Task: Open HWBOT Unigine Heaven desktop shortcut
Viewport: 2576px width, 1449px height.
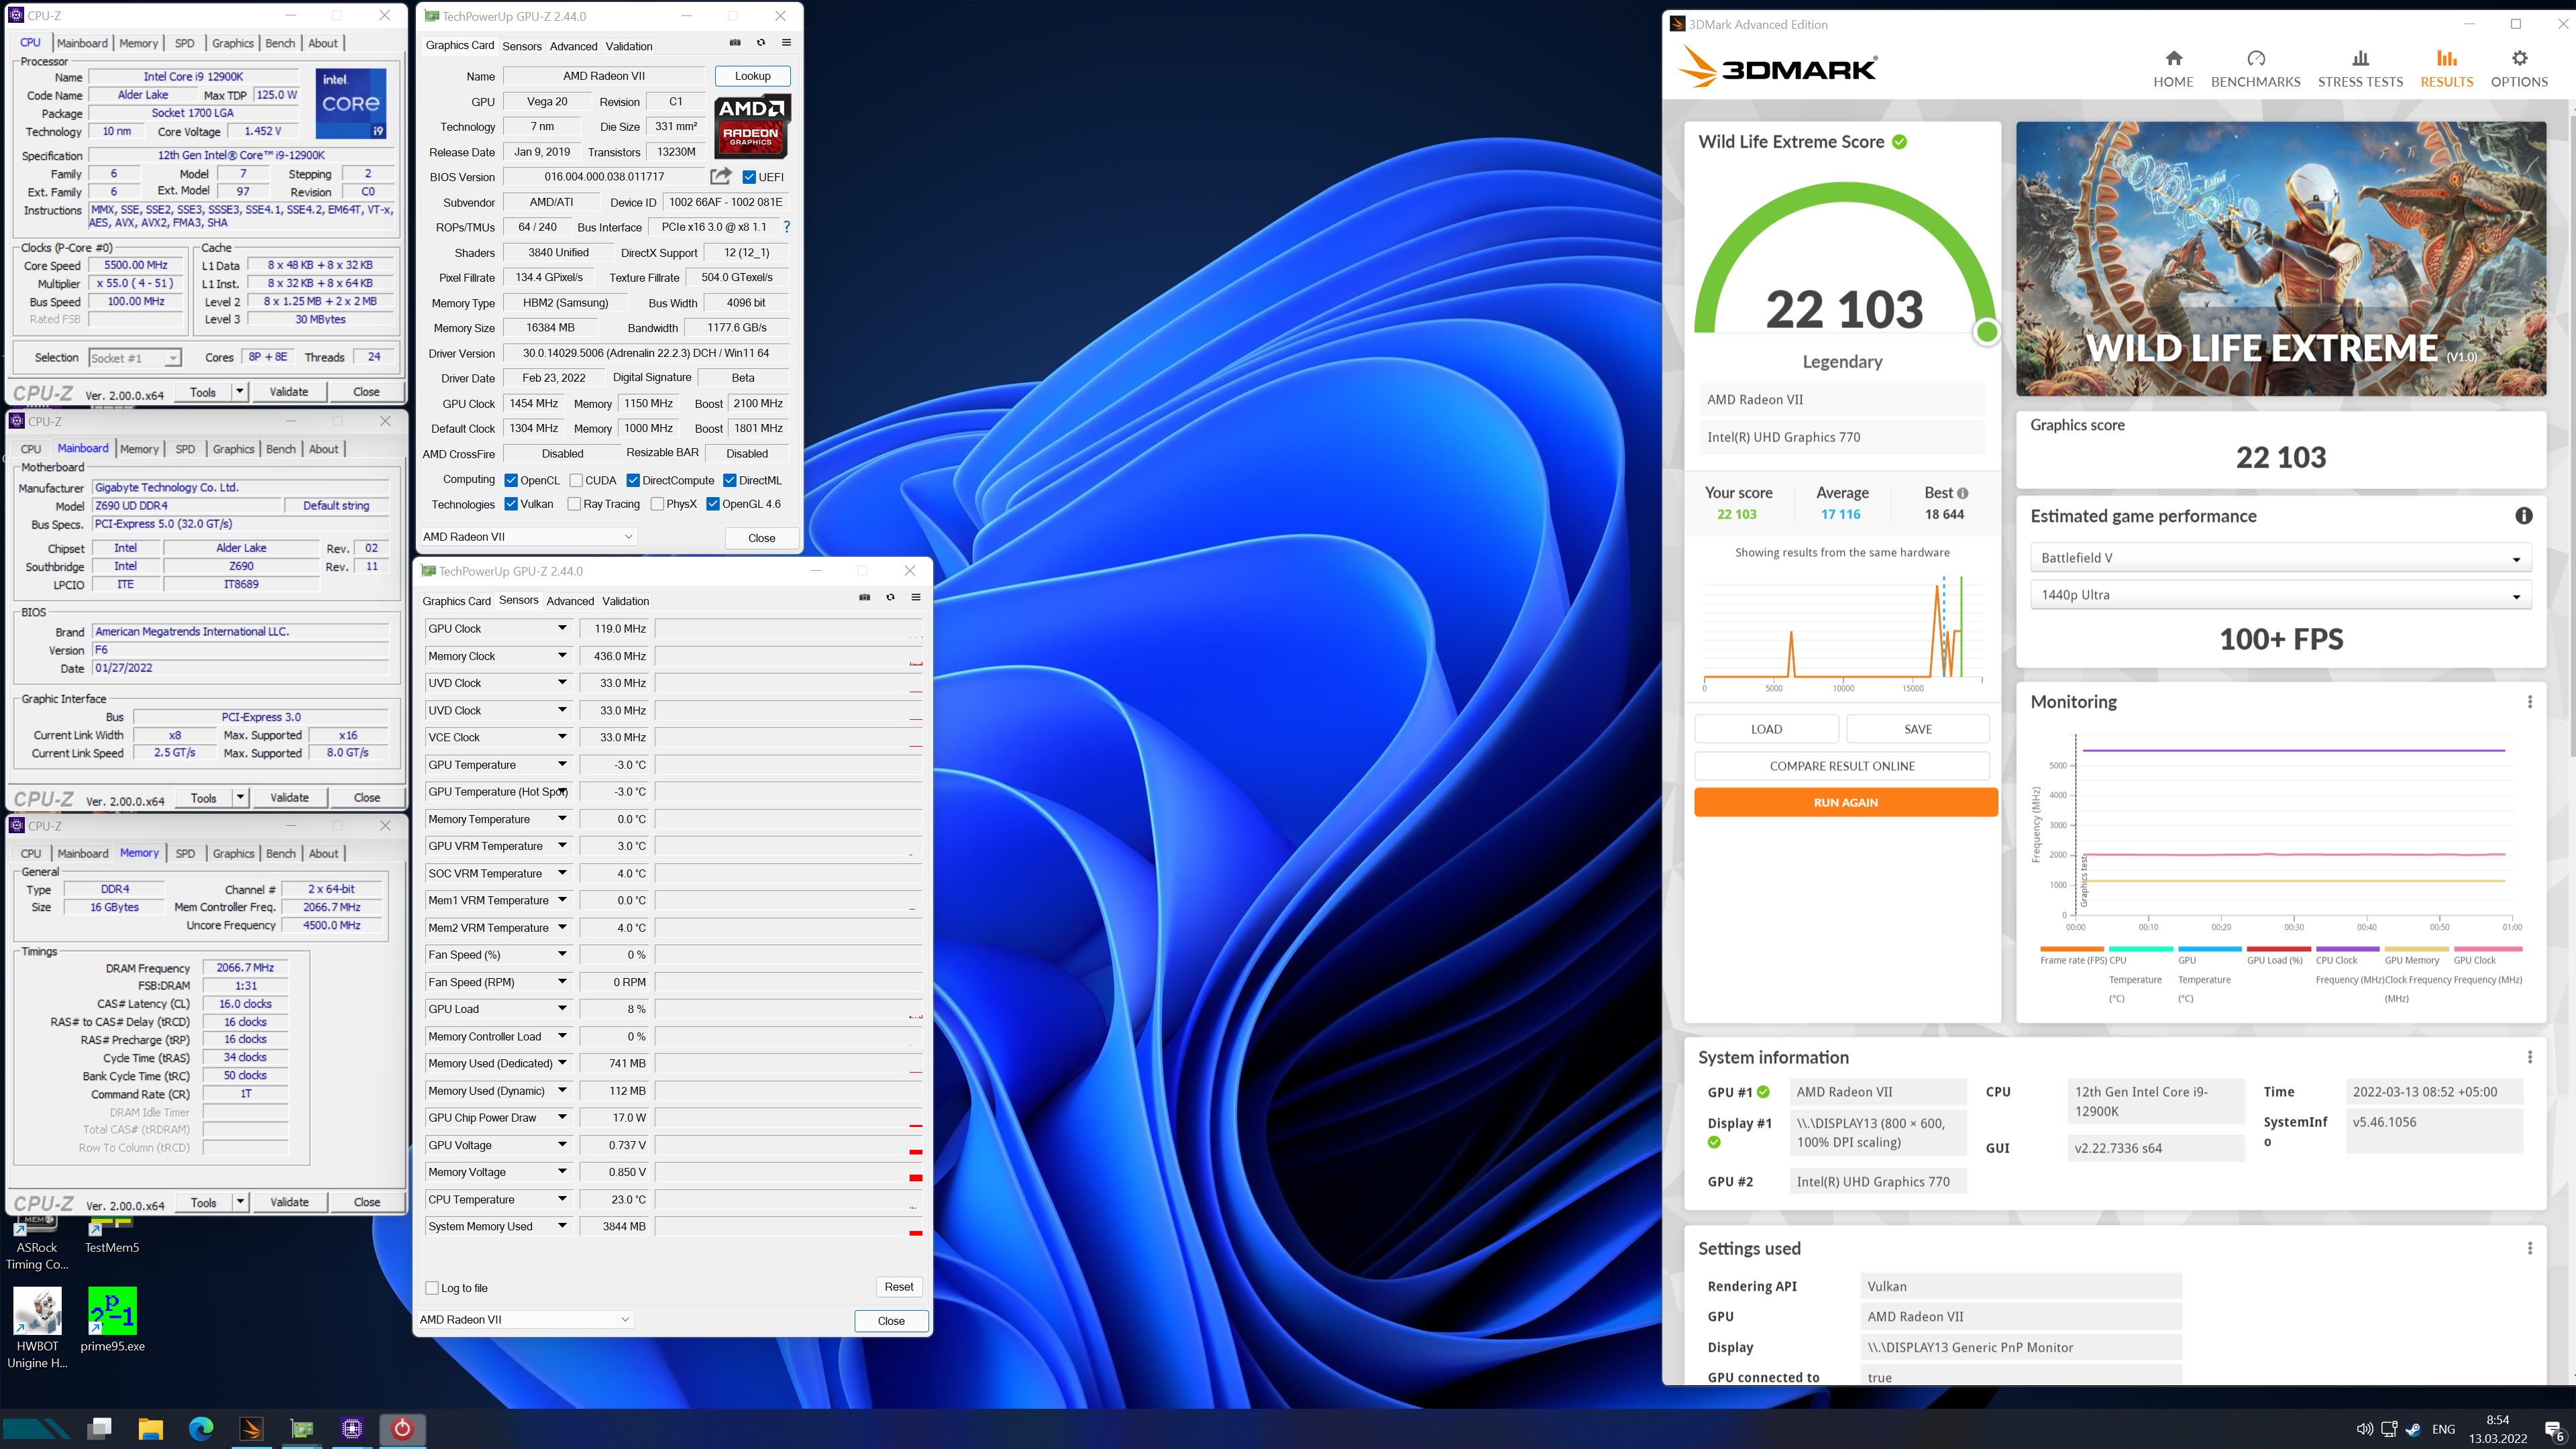Action: (37, 1328)
